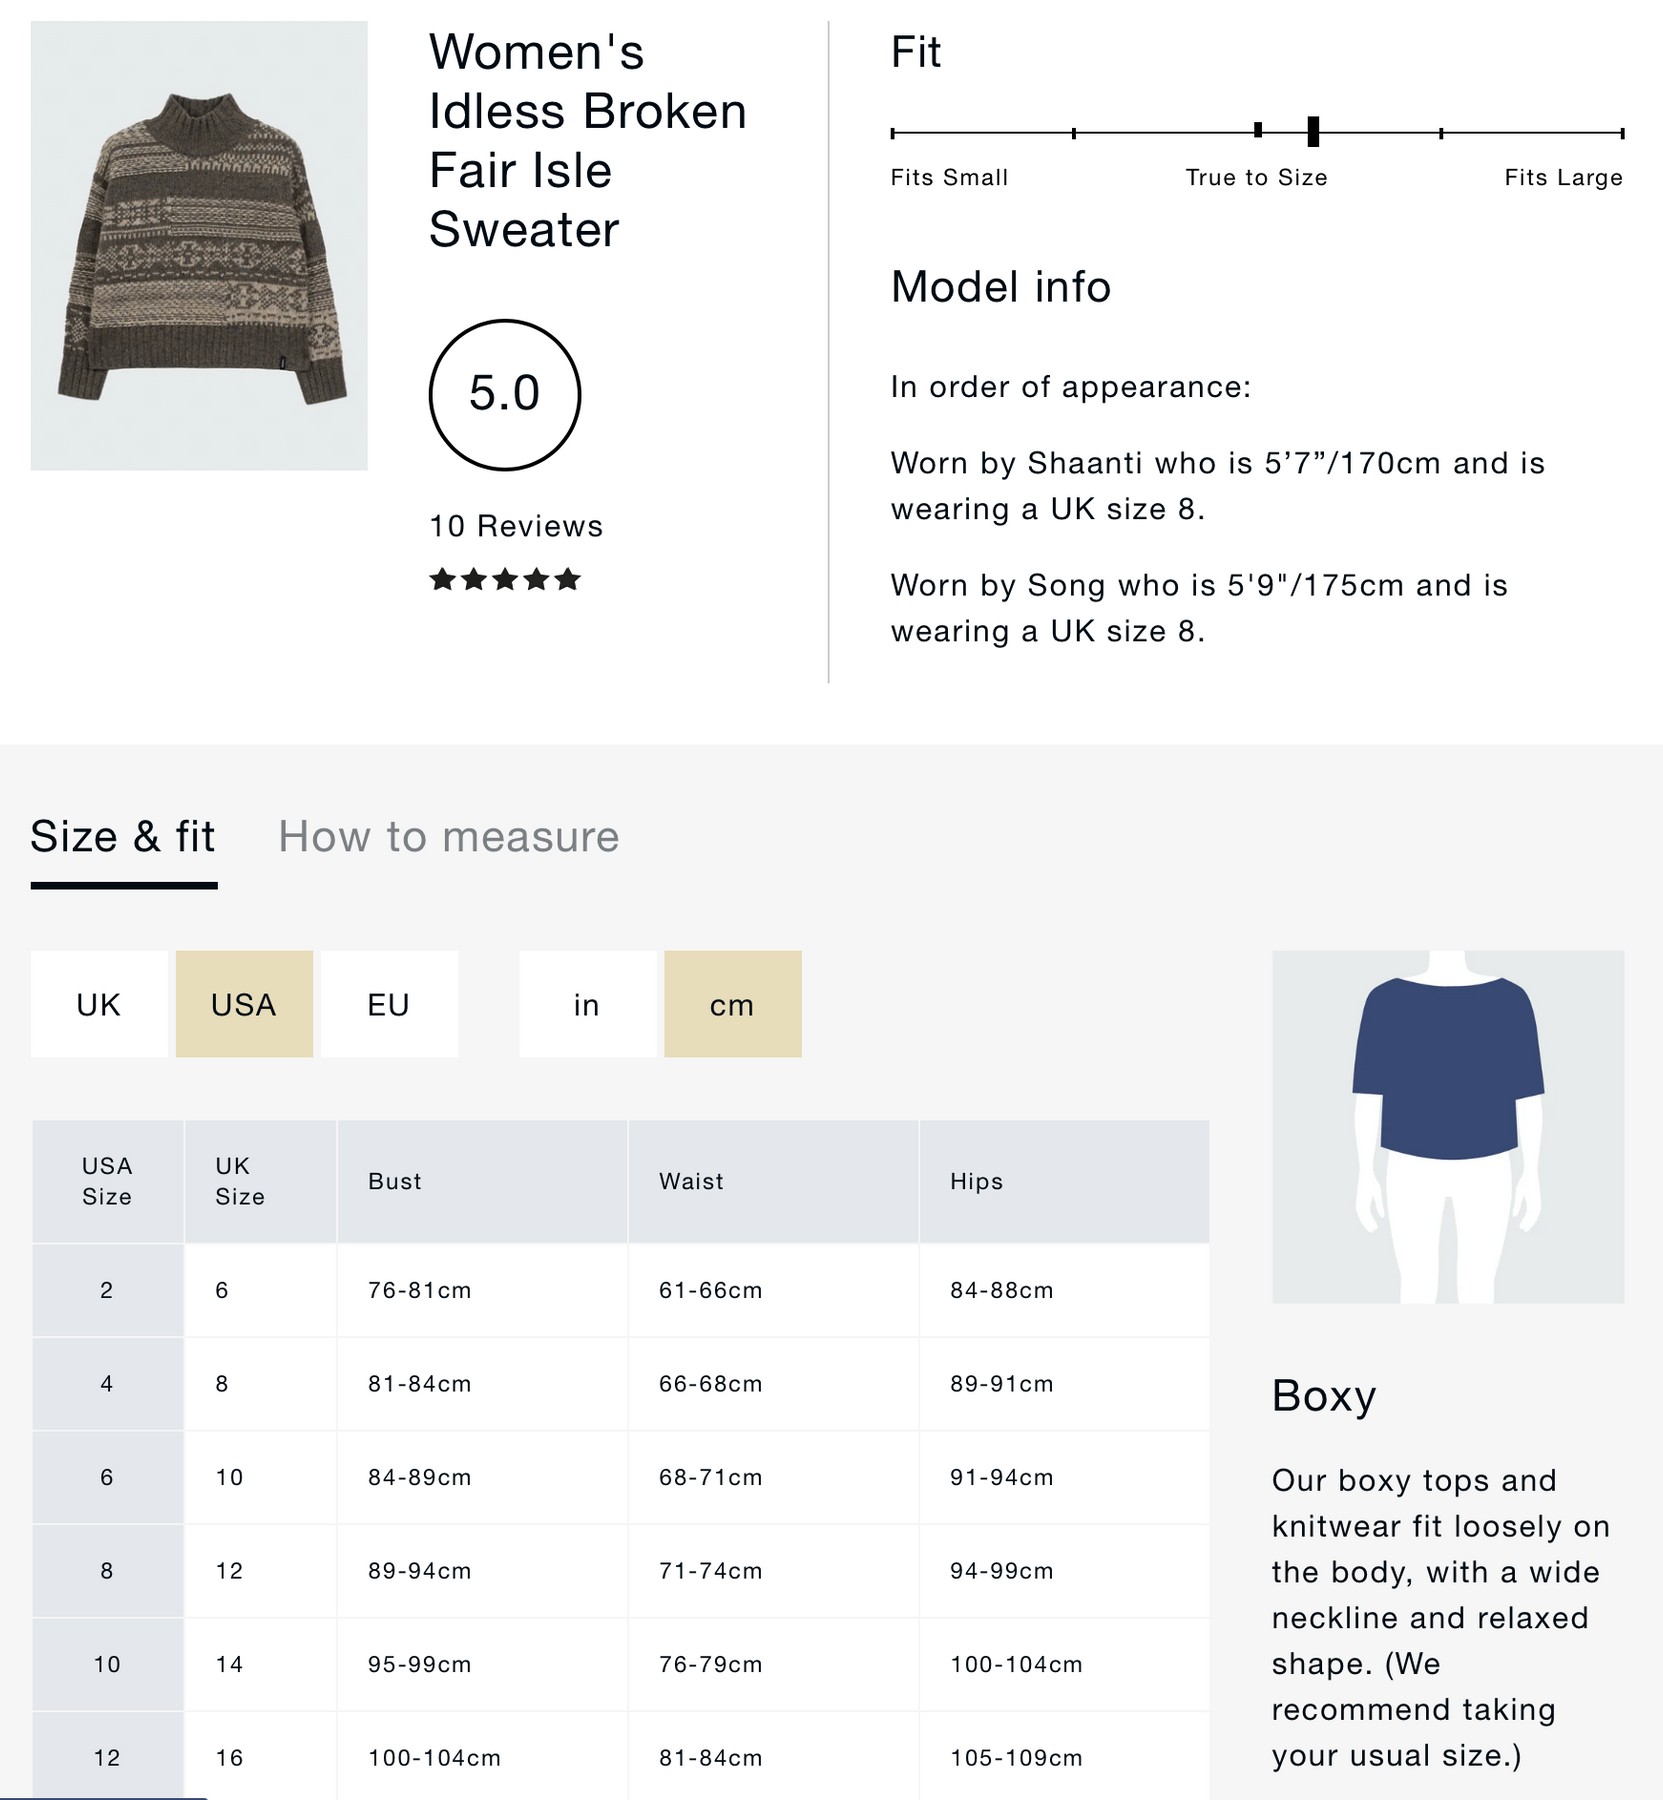Select USA size region
Viewport: 1663px width, 1800px height.
(244, 1004)
